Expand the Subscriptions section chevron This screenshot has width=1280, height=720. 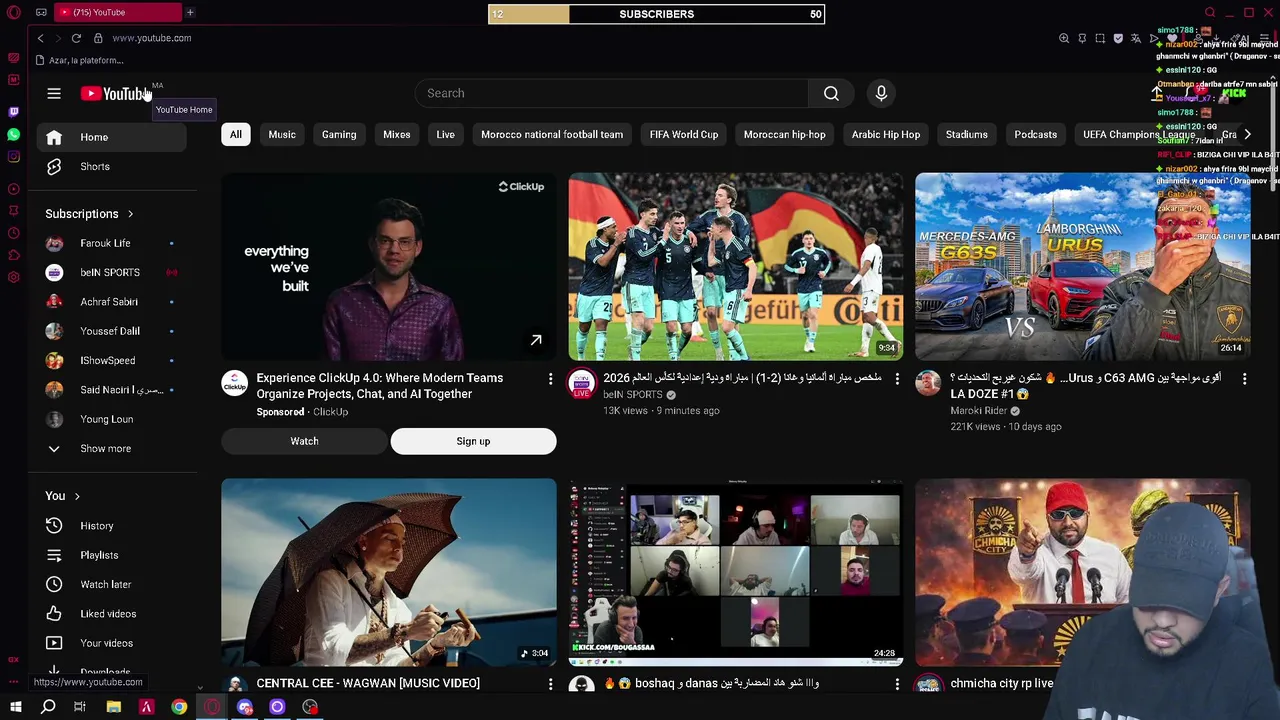click(130, 214)
